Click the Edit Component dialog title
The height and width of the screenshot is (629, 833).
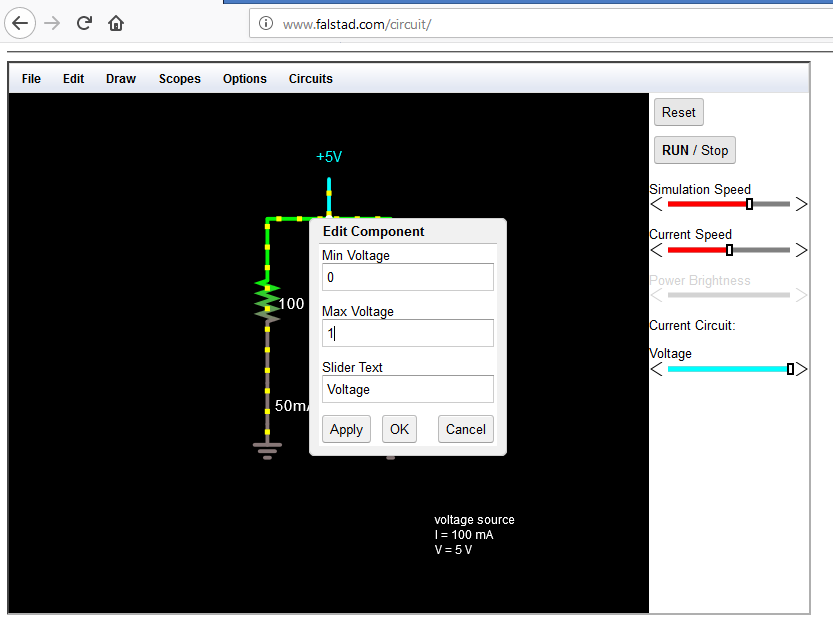(x=373, y=232)
